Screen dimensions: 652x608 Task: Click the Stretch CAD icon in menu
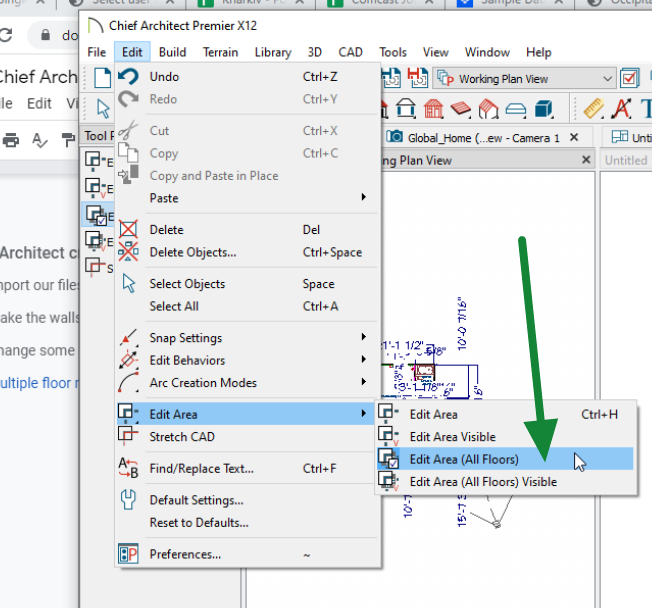coord(128,436)
